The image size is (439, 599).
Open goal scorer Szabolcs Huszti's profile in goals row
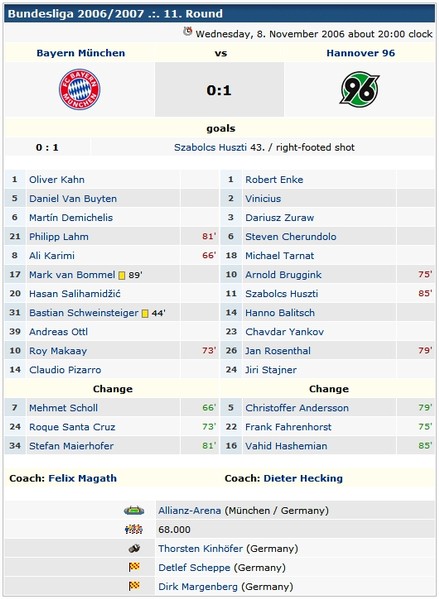210,147
